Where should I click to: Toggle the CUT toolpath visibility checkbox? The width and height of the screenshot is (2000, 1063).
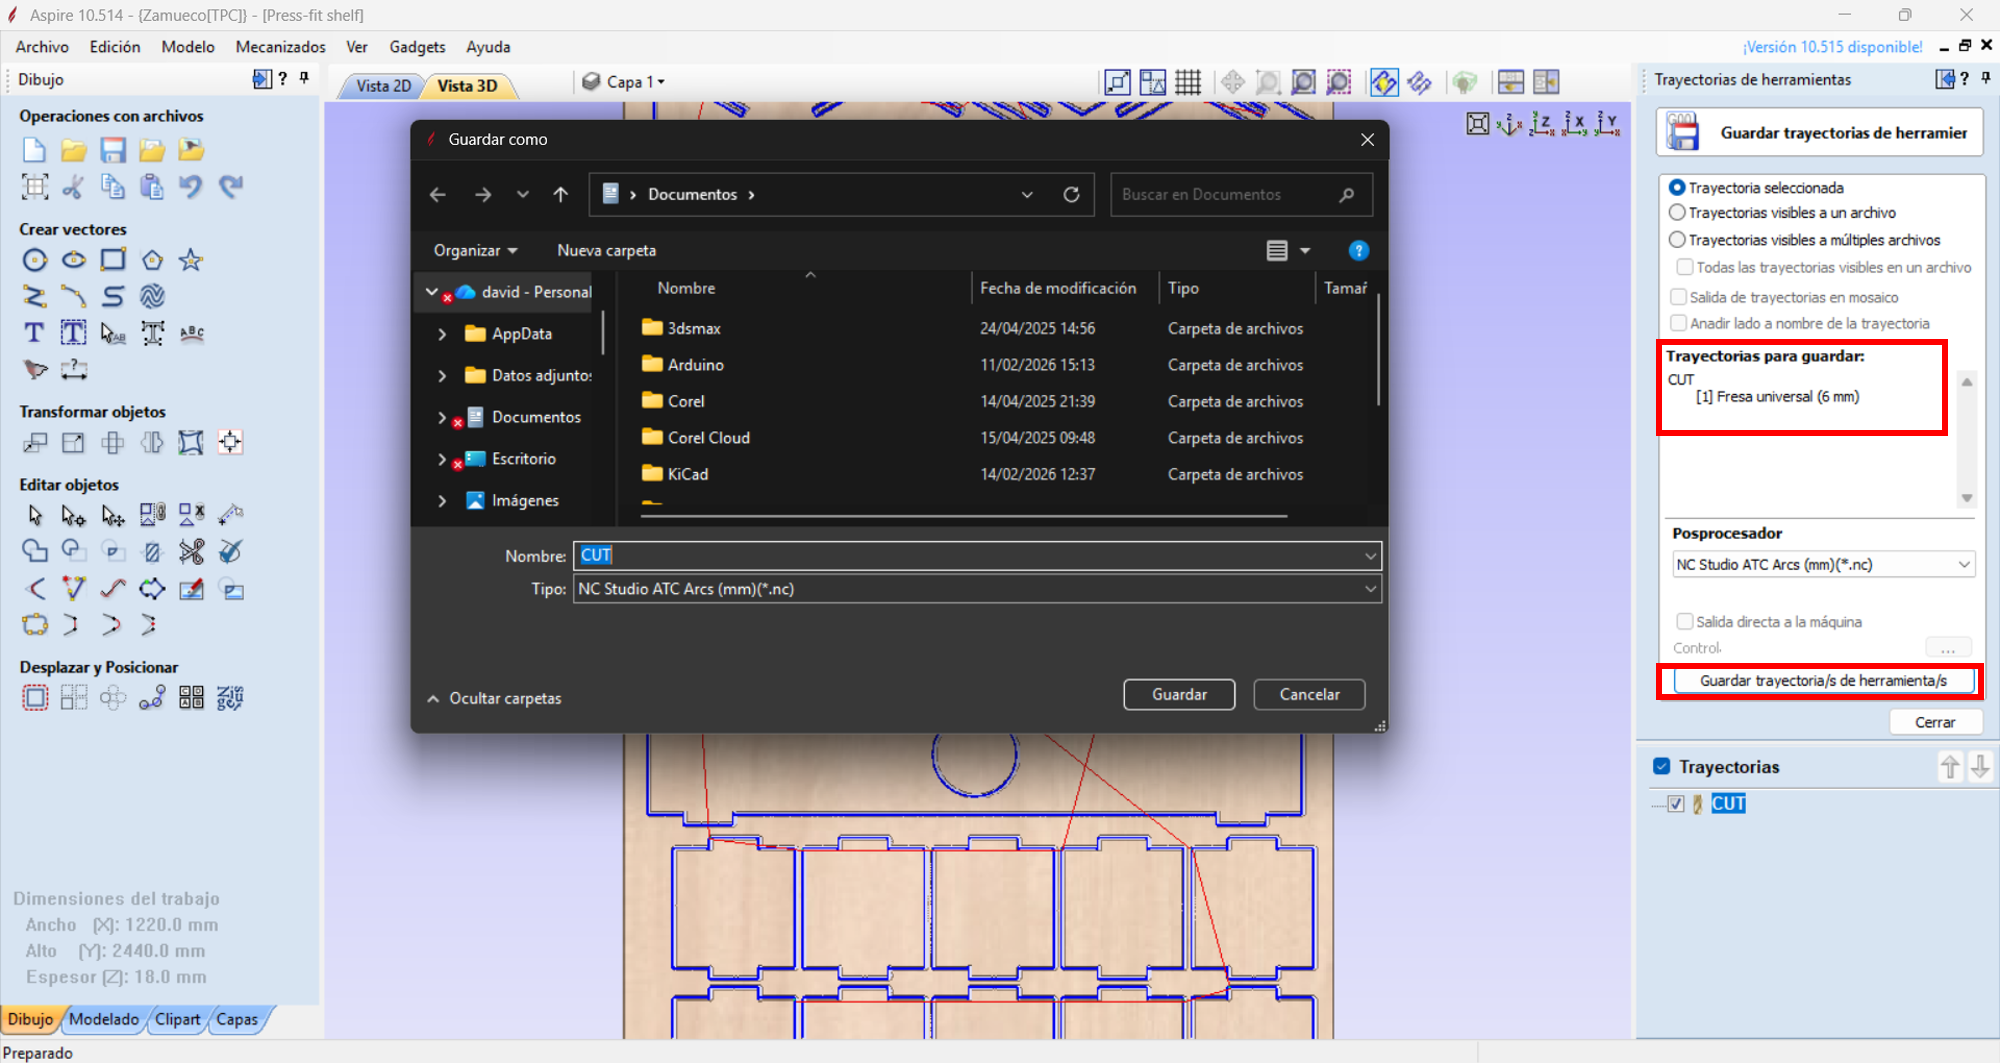click(1676, 804)
